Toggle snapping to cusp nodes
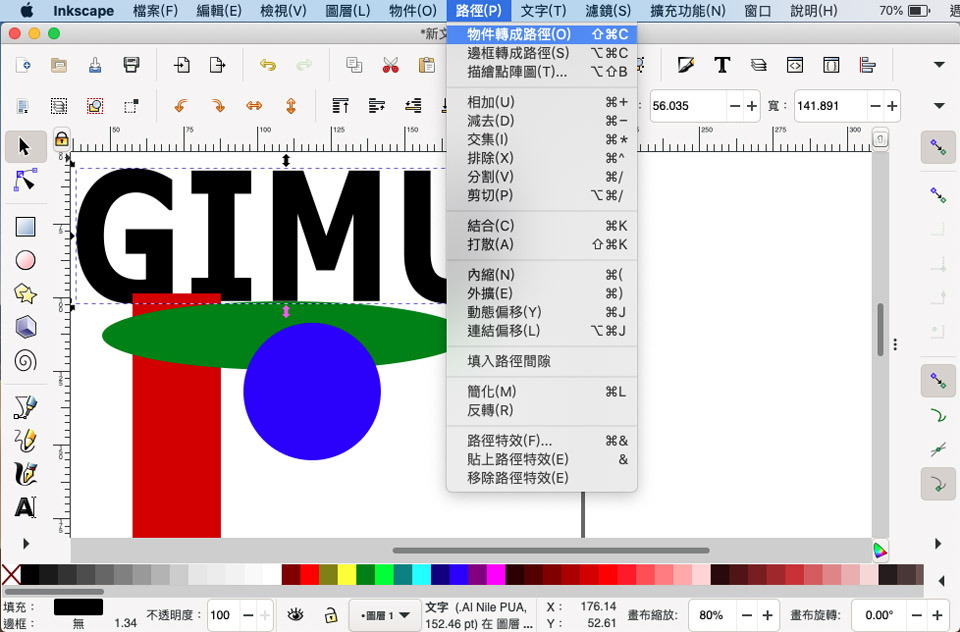 (x=938, y=484)
